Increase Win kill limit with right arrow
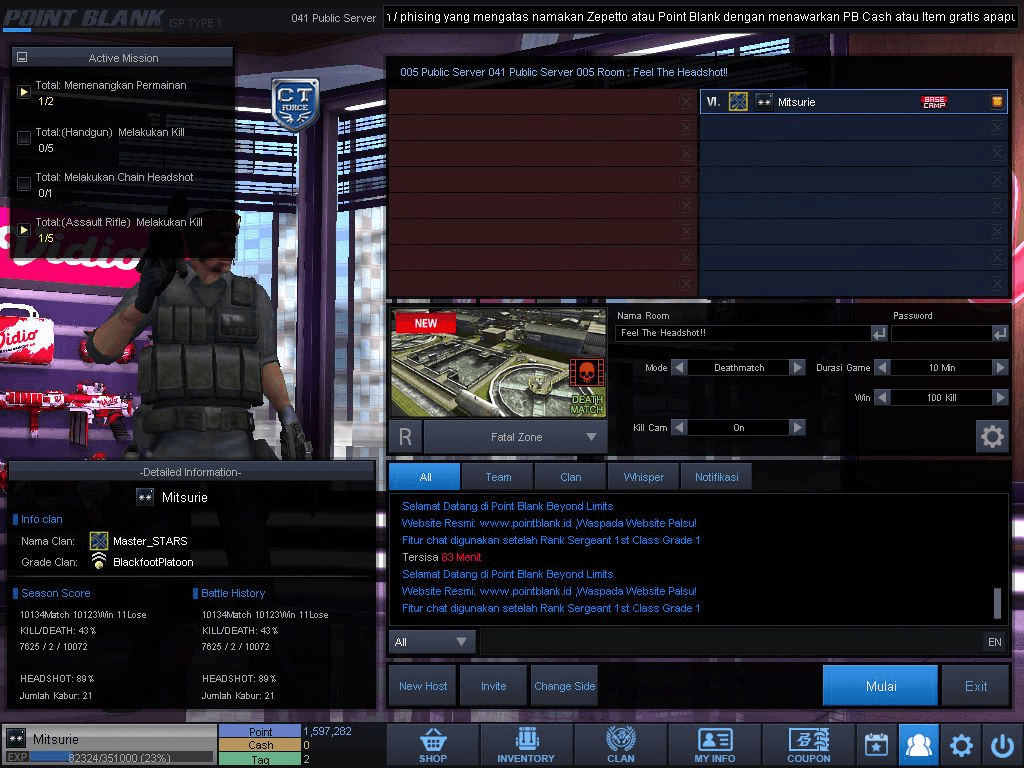The height and width of the screenshot is (768, 1024). 1000,397
